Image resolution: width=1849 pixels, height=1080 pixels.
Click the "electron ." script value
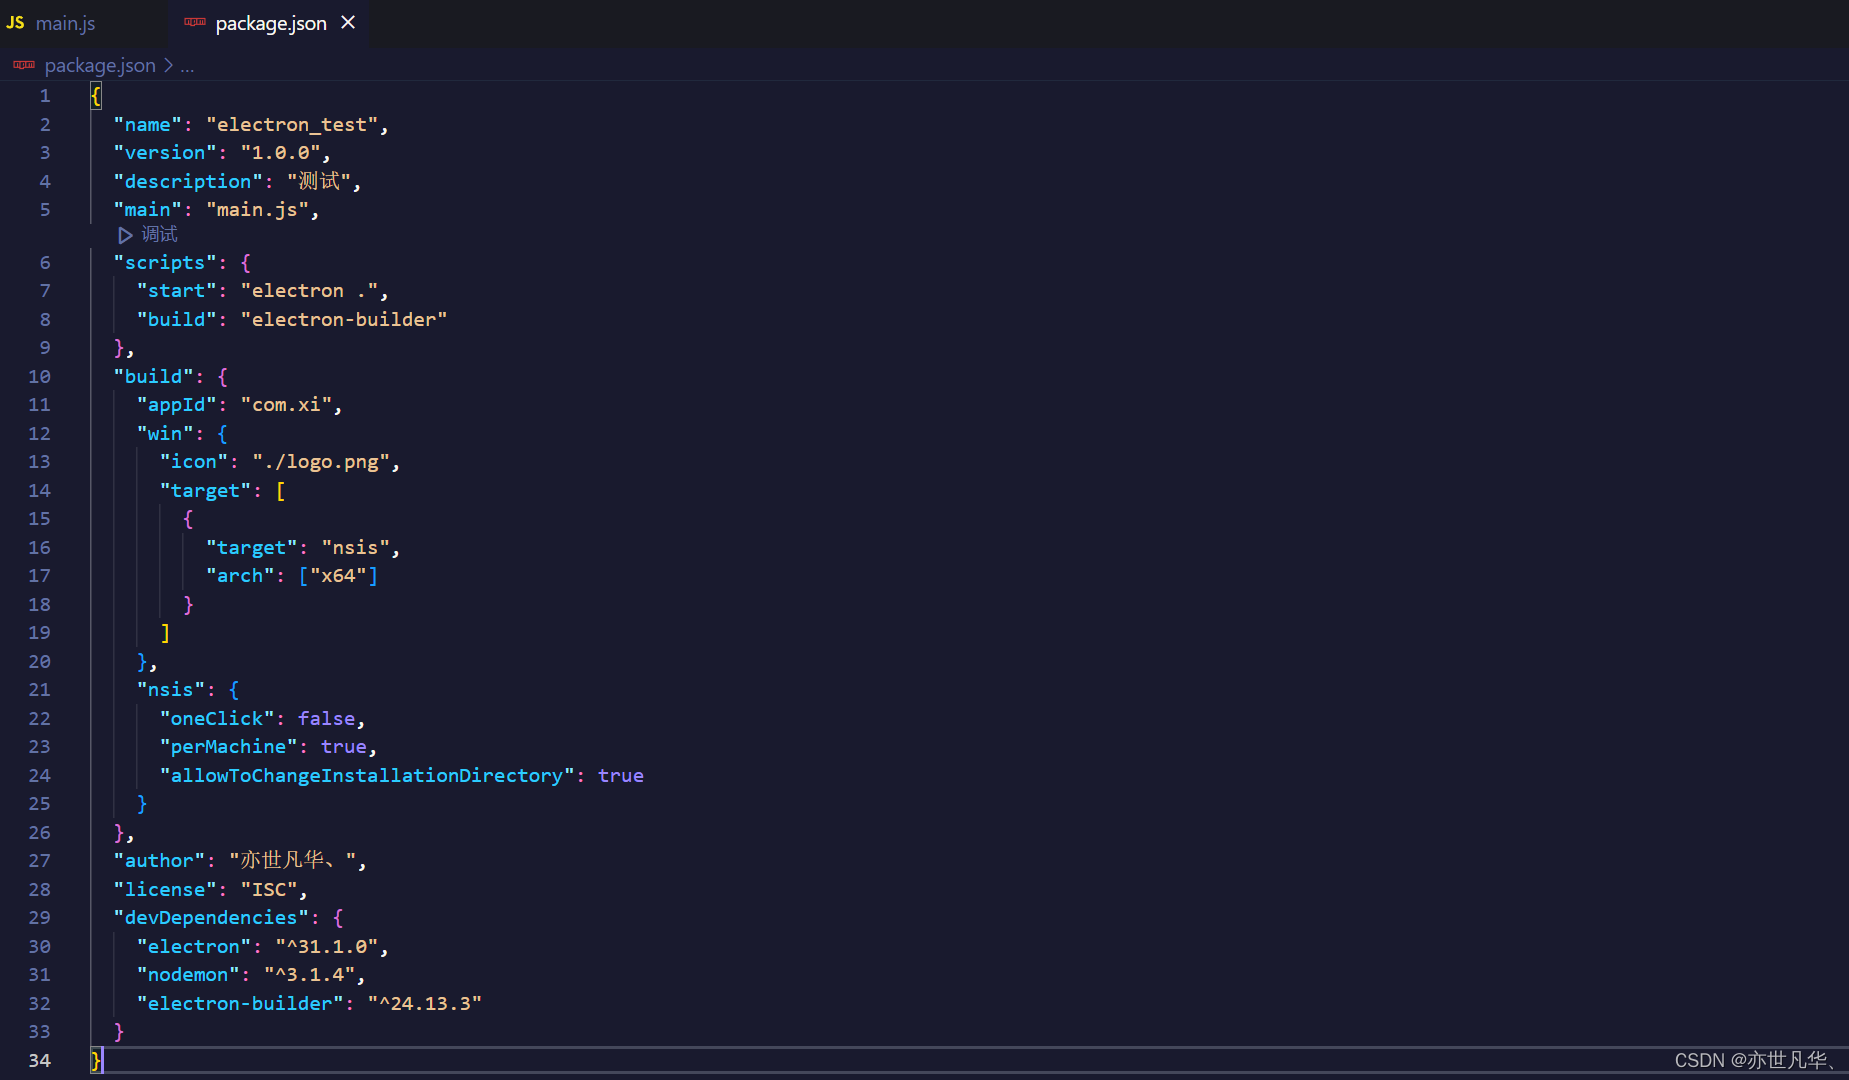(310, 291)
